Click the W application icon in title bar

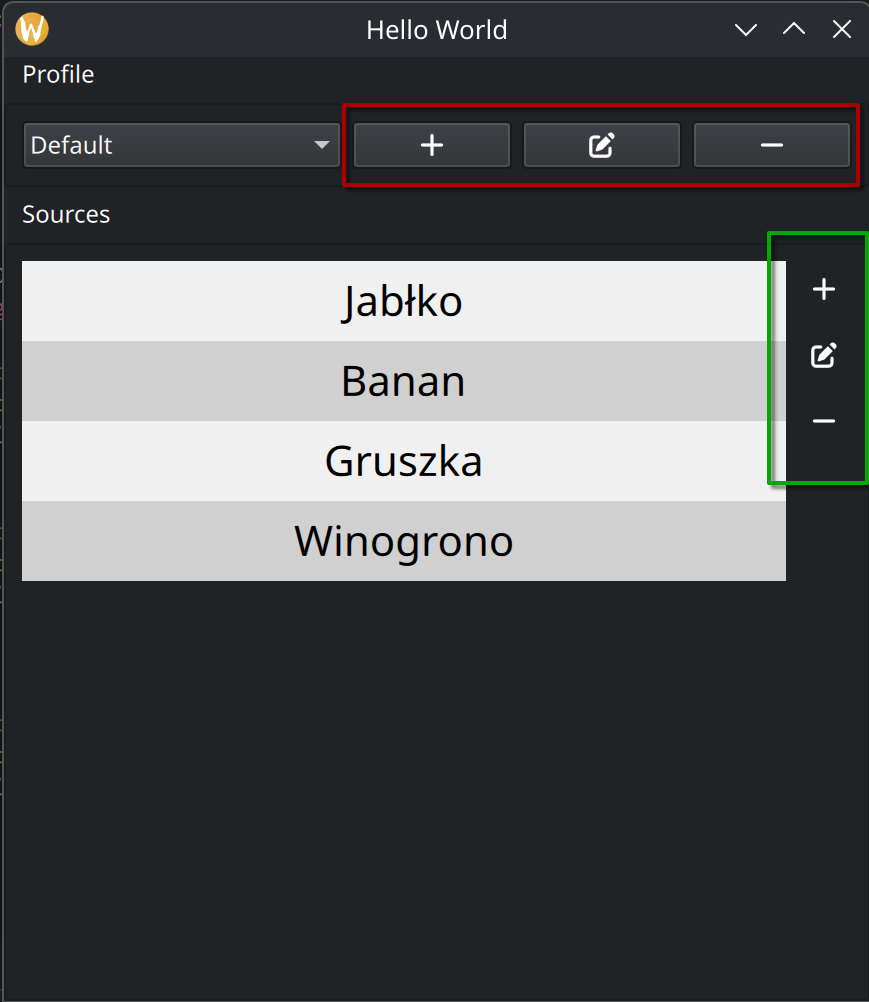click(x=31, y=28)
